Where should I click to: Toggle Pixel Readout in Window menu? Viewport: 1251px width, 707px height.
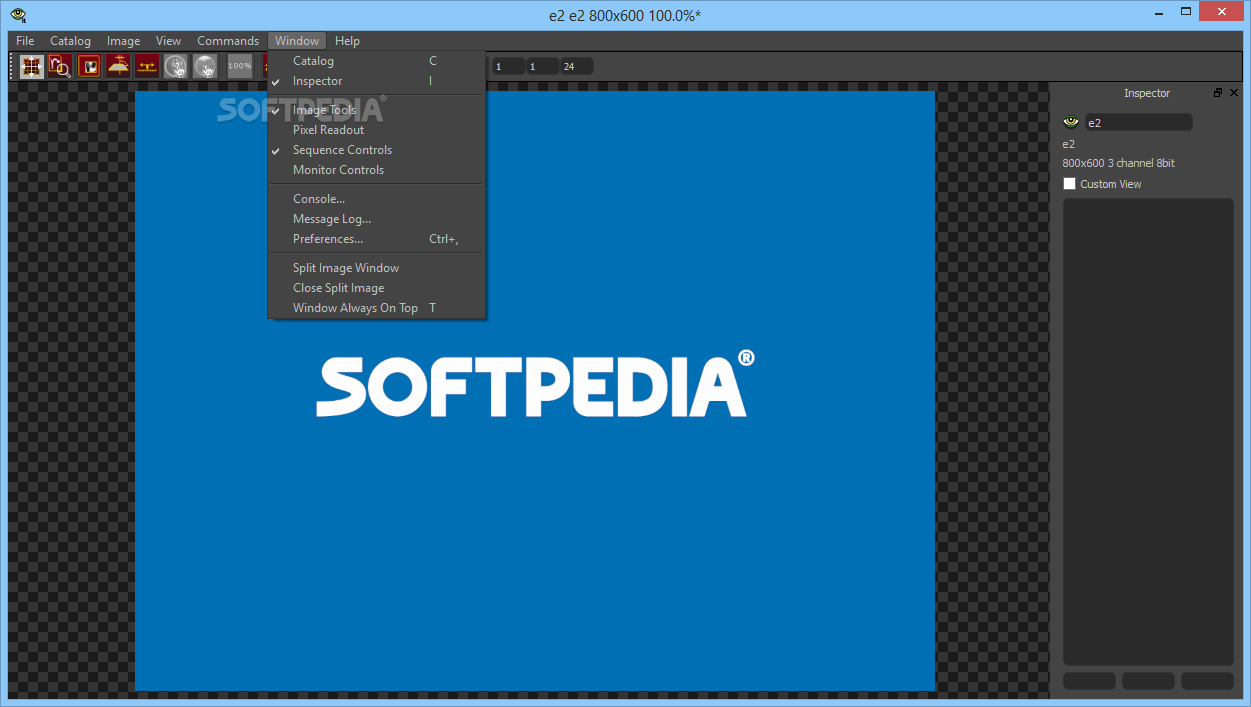tap(376, 130)
